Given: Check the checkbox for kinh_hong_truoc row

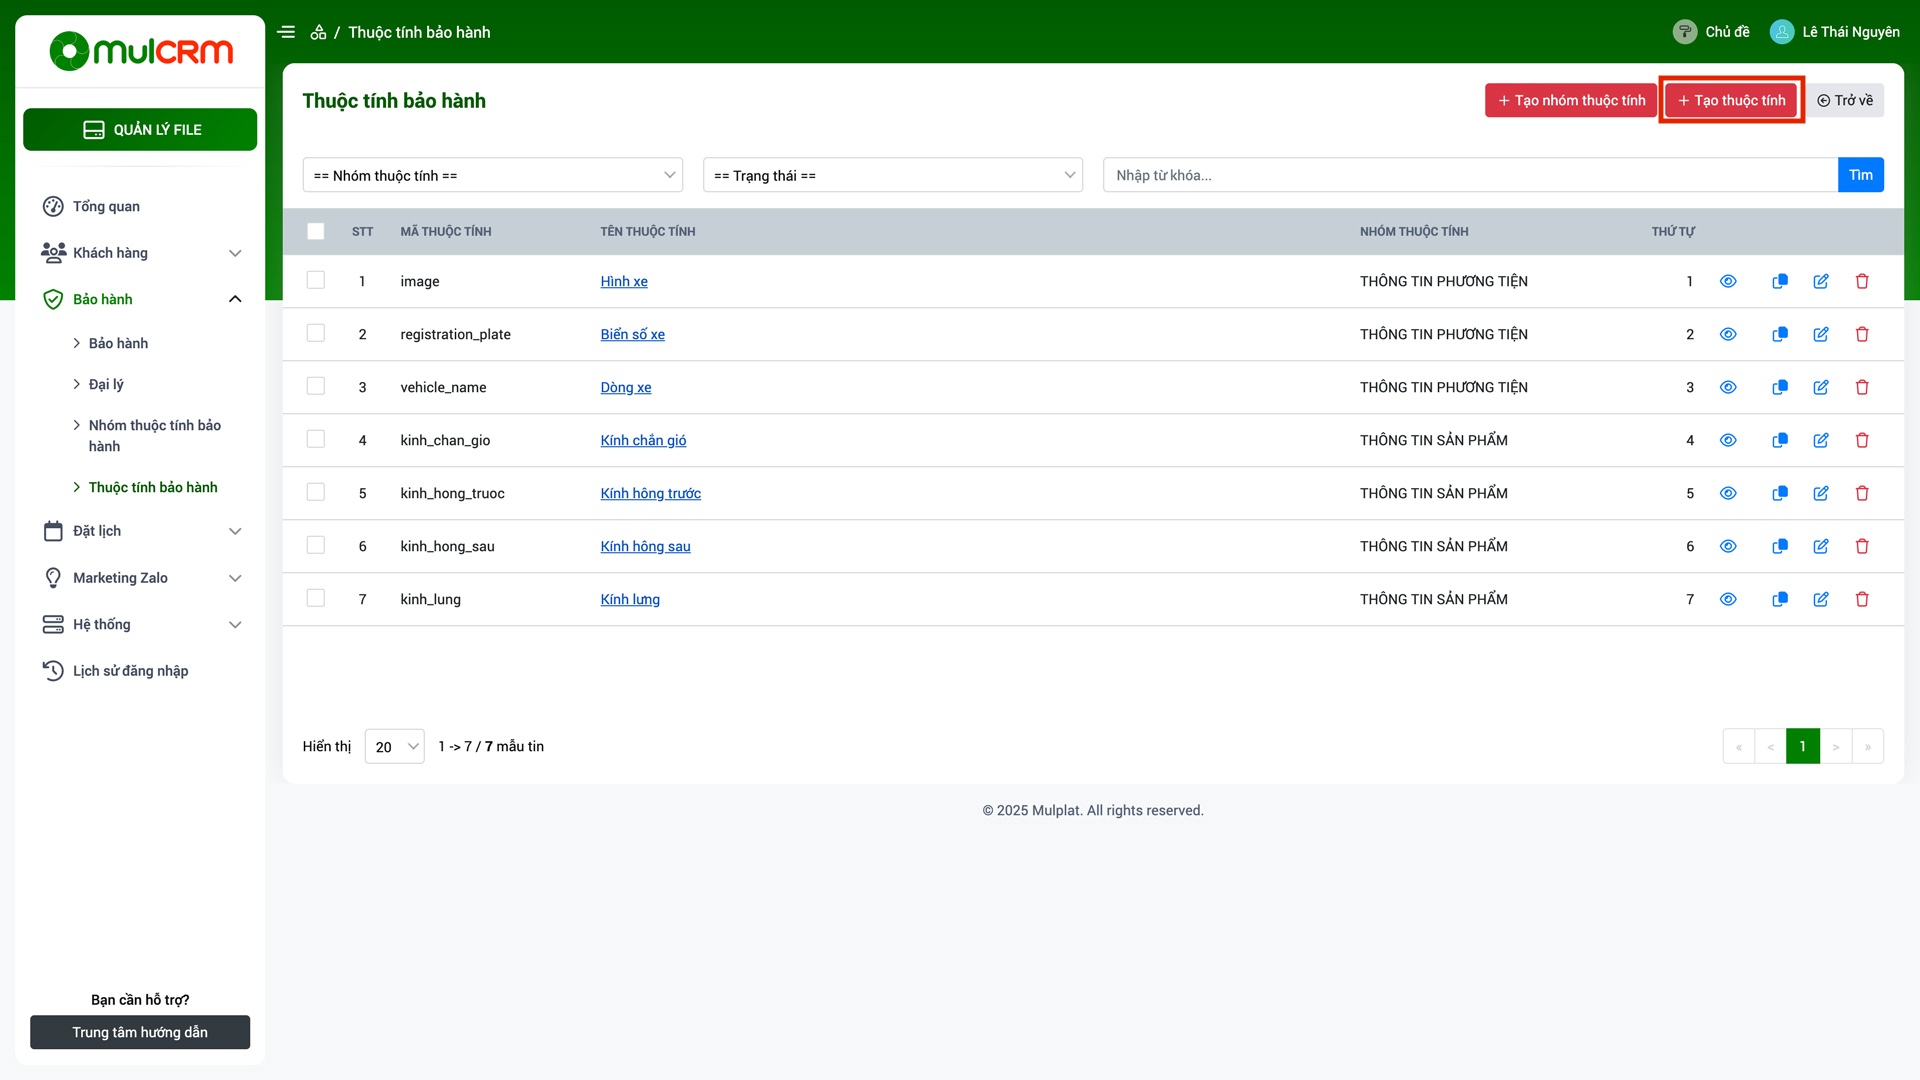Looking at the screenshot, I should 316,492.
